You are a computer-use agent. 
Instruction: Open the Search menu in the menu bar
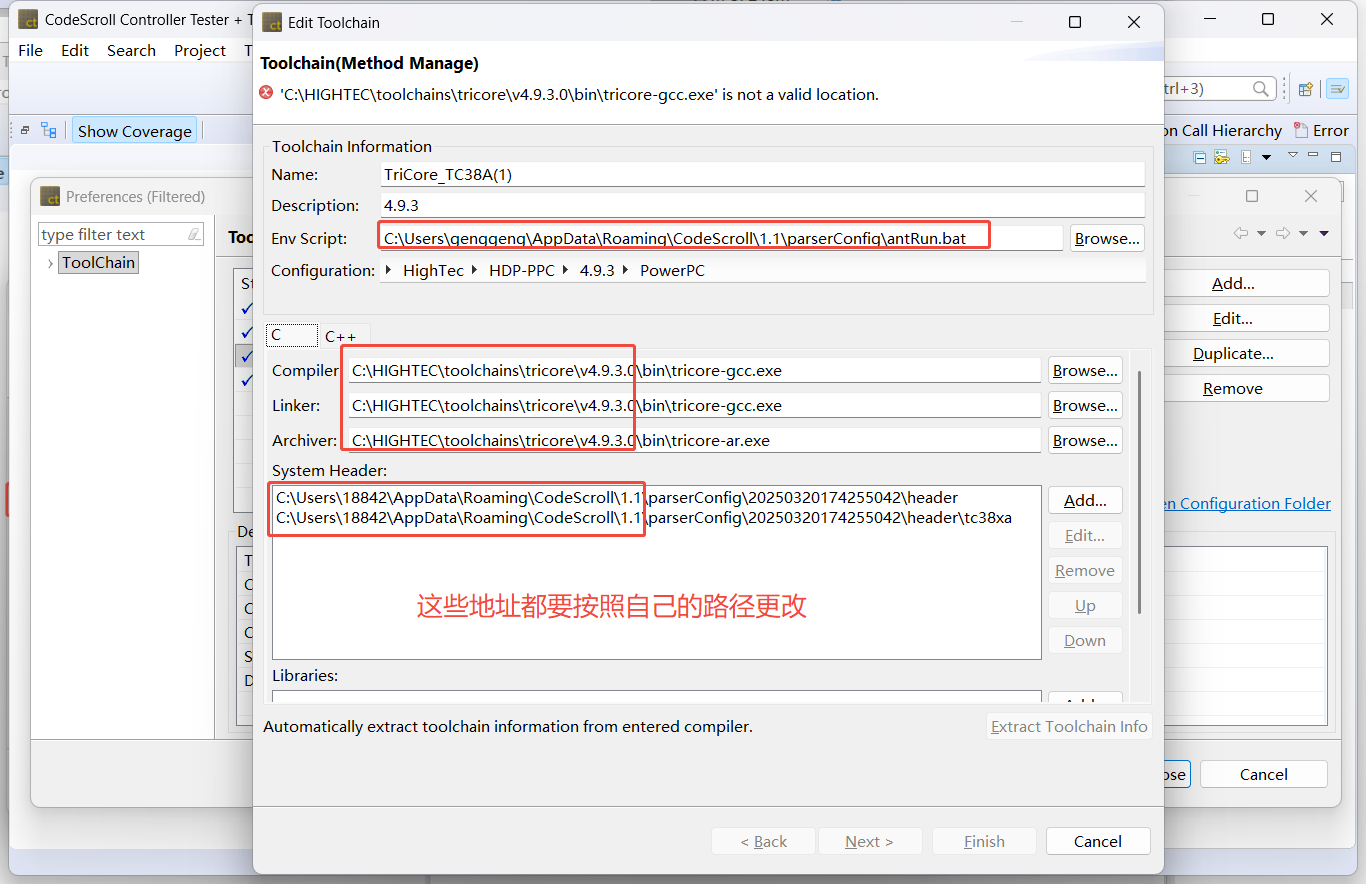(131, 50)
